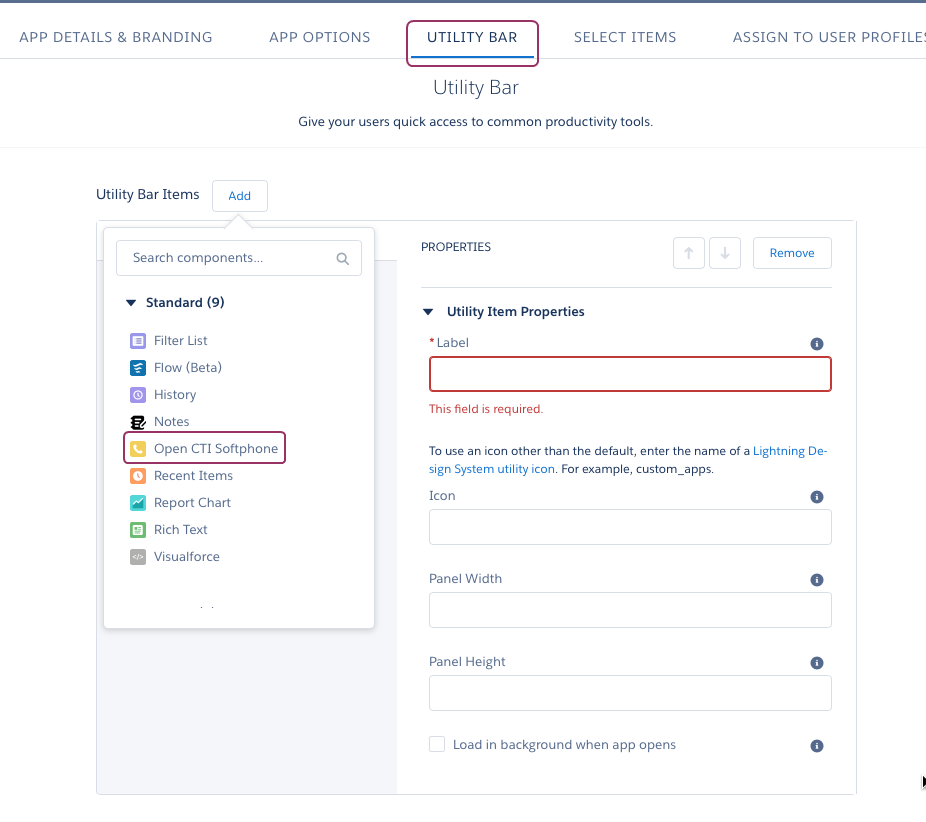This screenshot has width=926, height=822.
Task: Collapse the Utility Item Properties section
Action: coord(428,312)
